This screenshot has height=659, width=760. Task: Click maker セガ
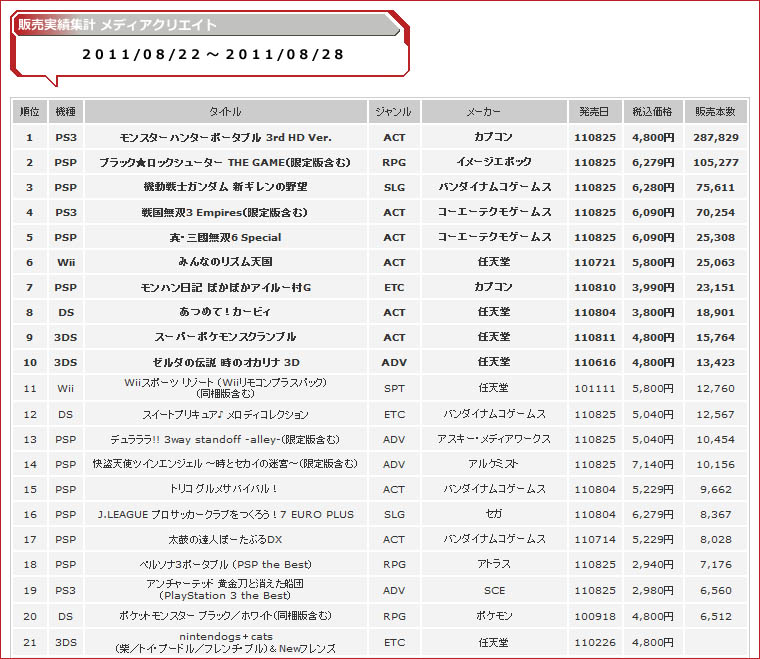point(494,514)
